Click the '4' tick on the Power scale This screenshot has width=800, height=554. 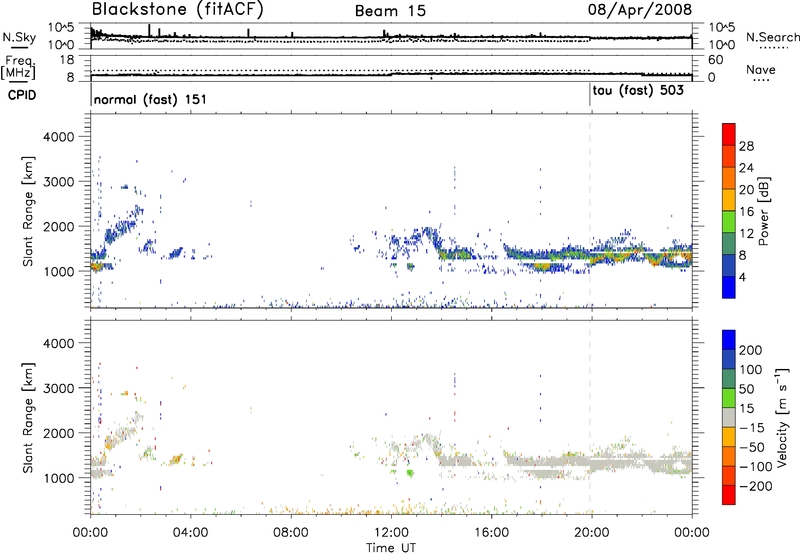point(742,277)
